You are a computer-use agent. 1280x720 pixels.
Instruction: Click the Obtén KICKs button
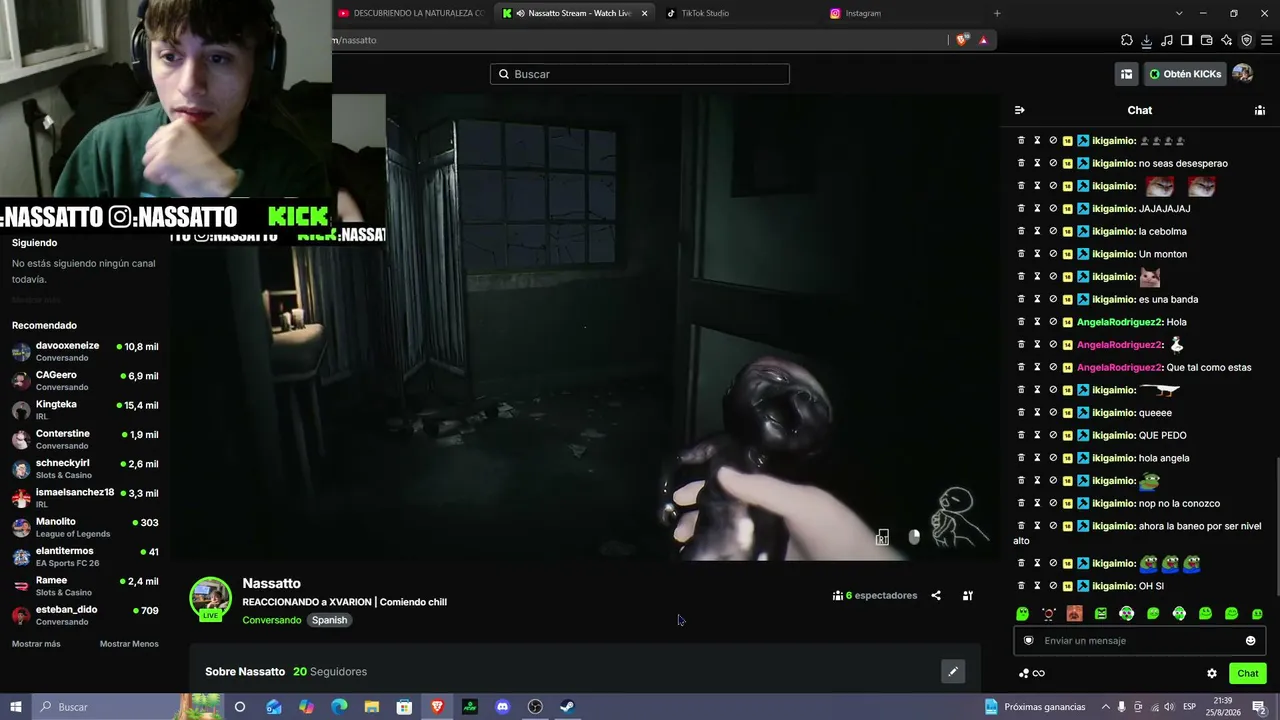[x=1185, y=74]
